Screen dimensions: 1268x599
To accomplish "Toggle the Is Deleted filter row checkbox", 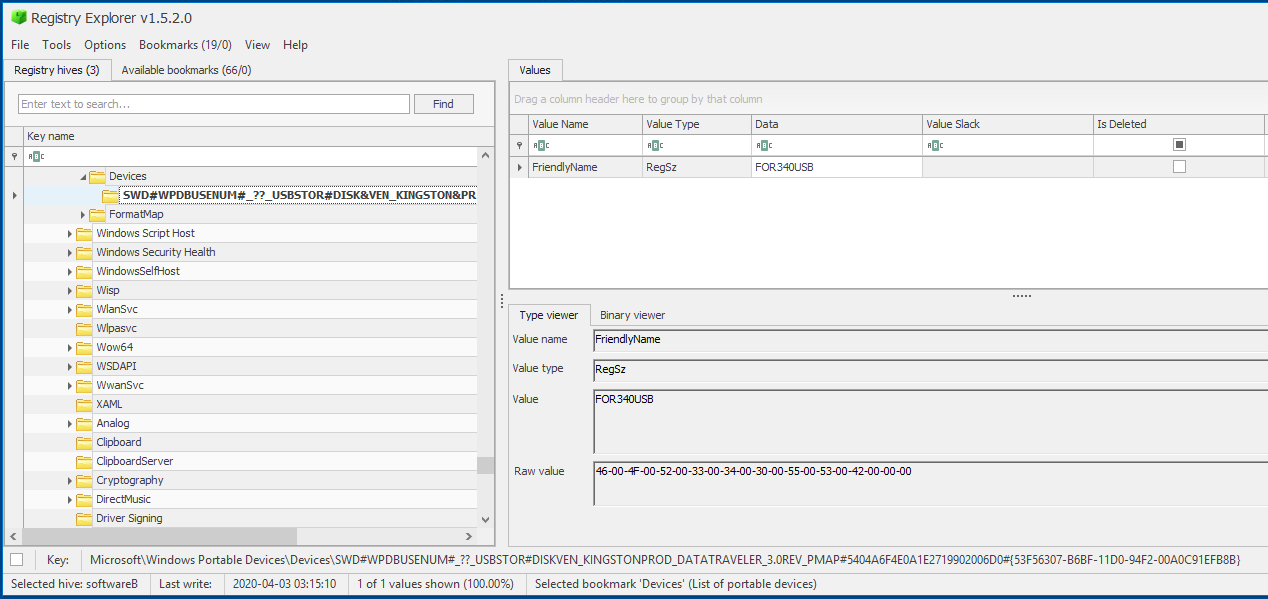I will (1179, 145).
